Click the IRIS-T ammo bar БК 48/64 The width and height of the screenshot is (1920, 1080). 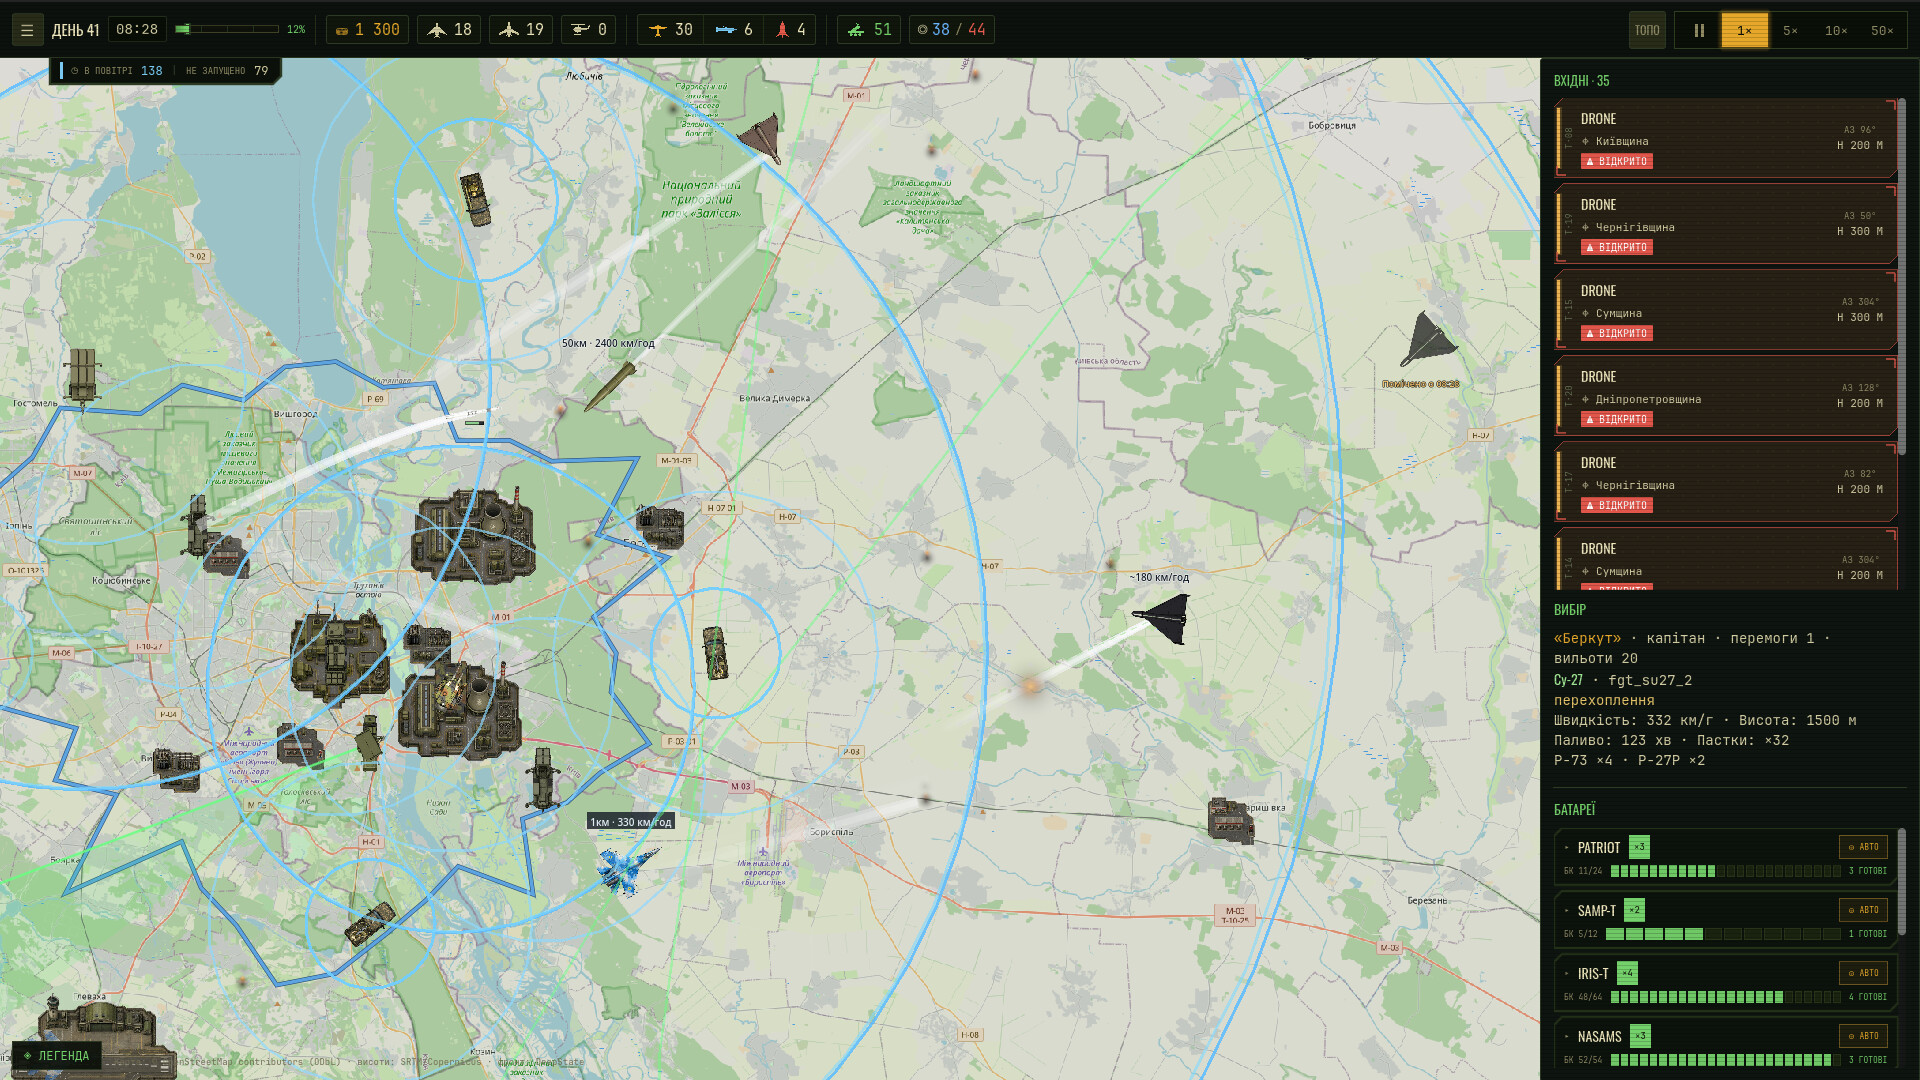tap(1725, 997)
